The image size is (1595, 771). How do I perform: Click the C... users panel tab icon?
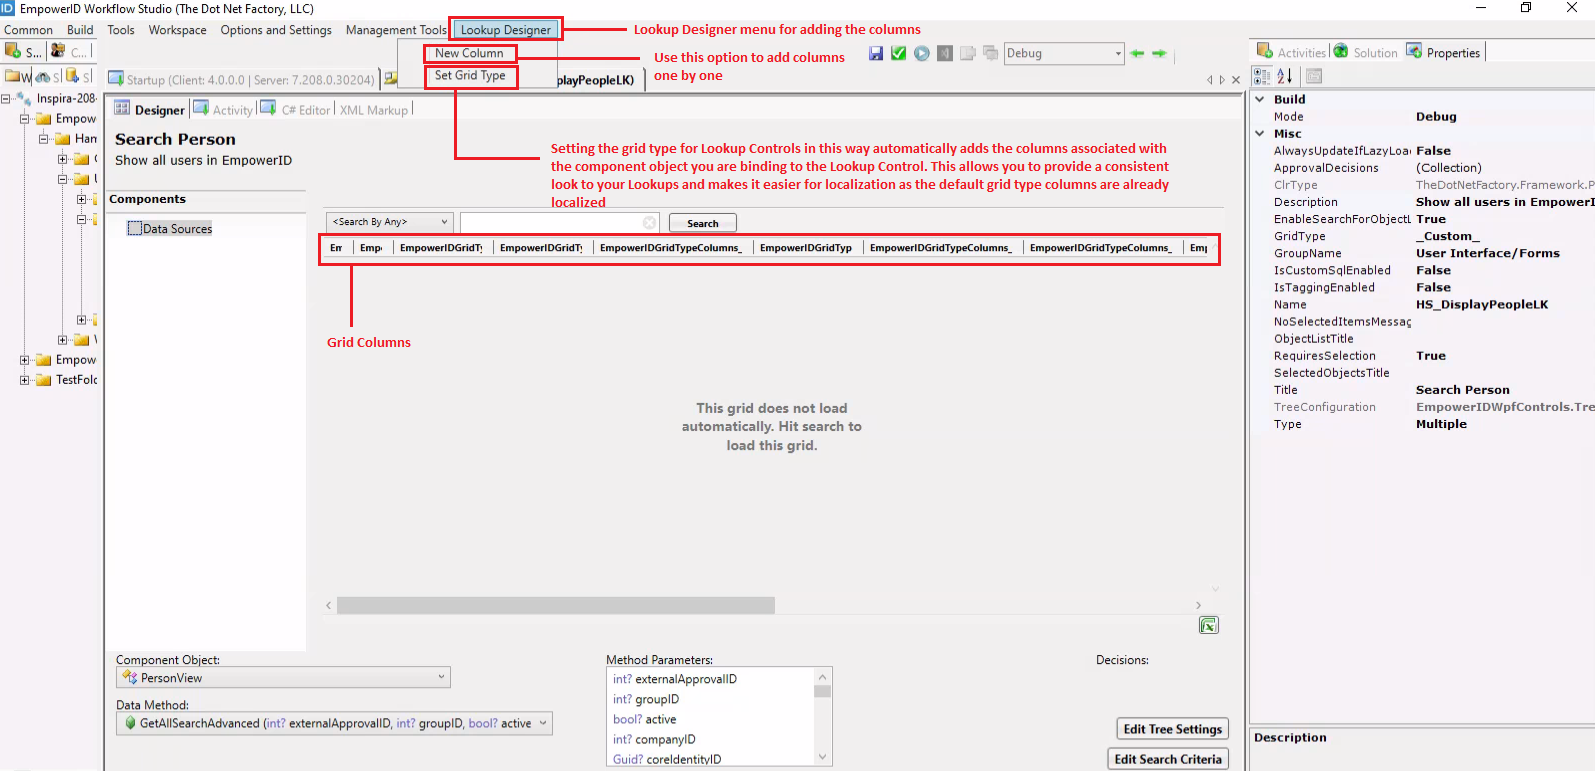58,51
